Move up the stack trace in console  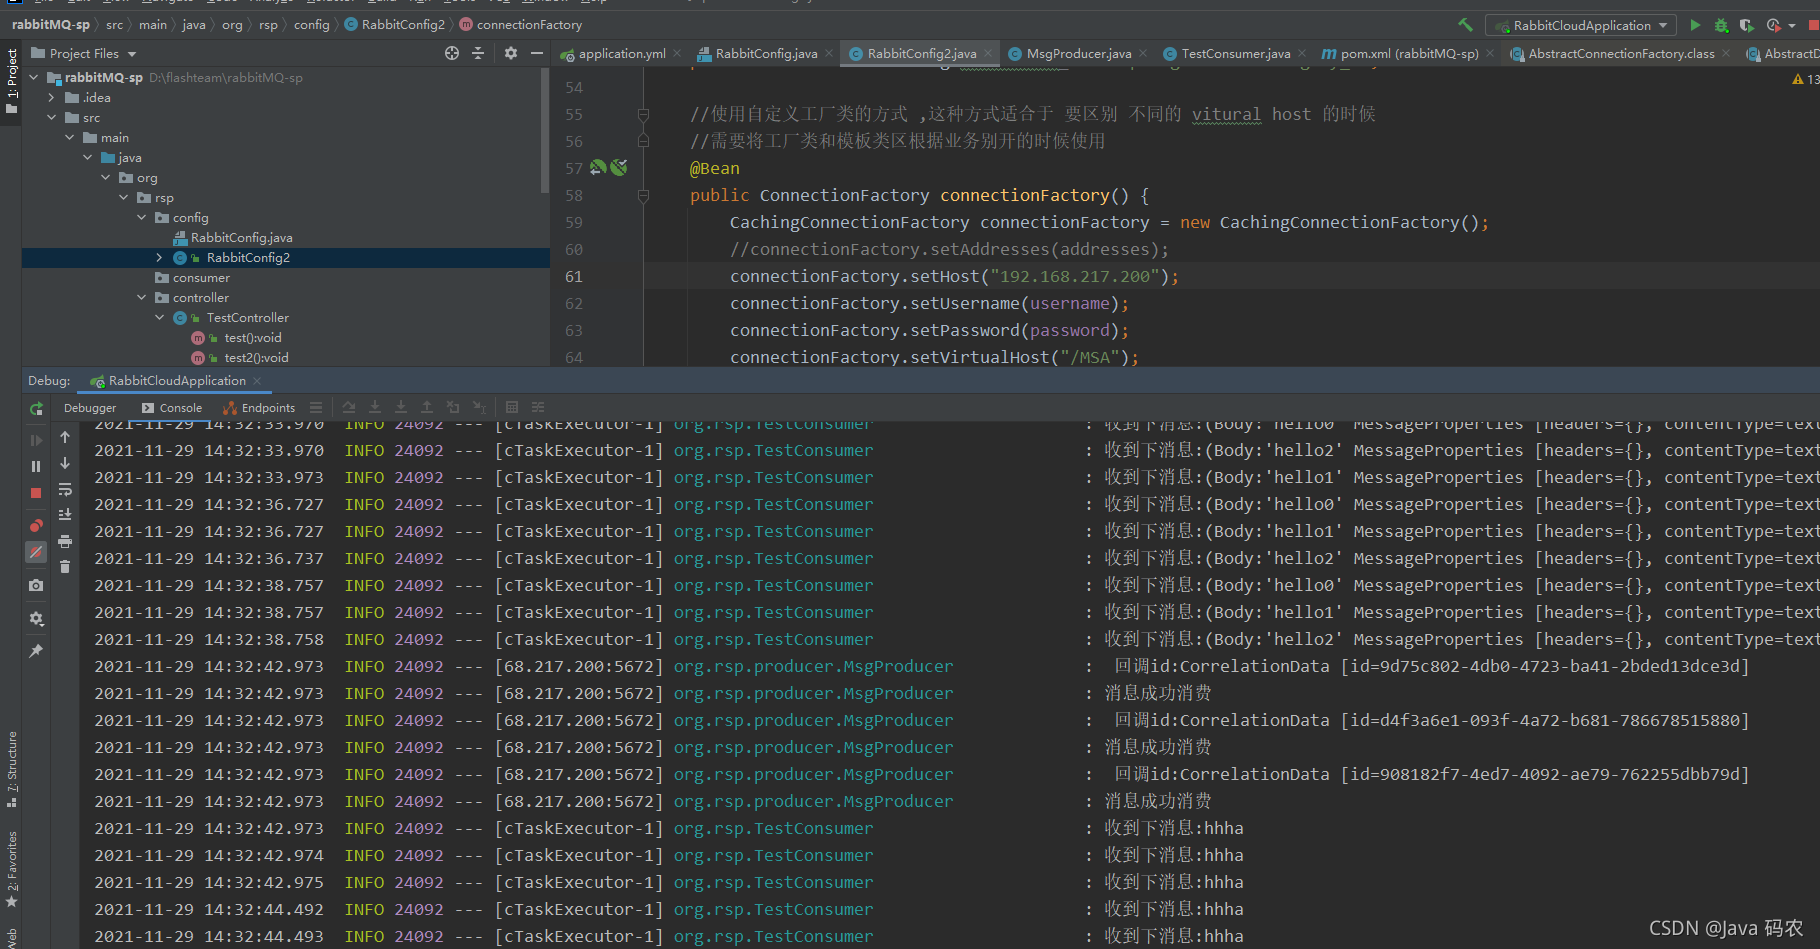click(x=65, y=437)
